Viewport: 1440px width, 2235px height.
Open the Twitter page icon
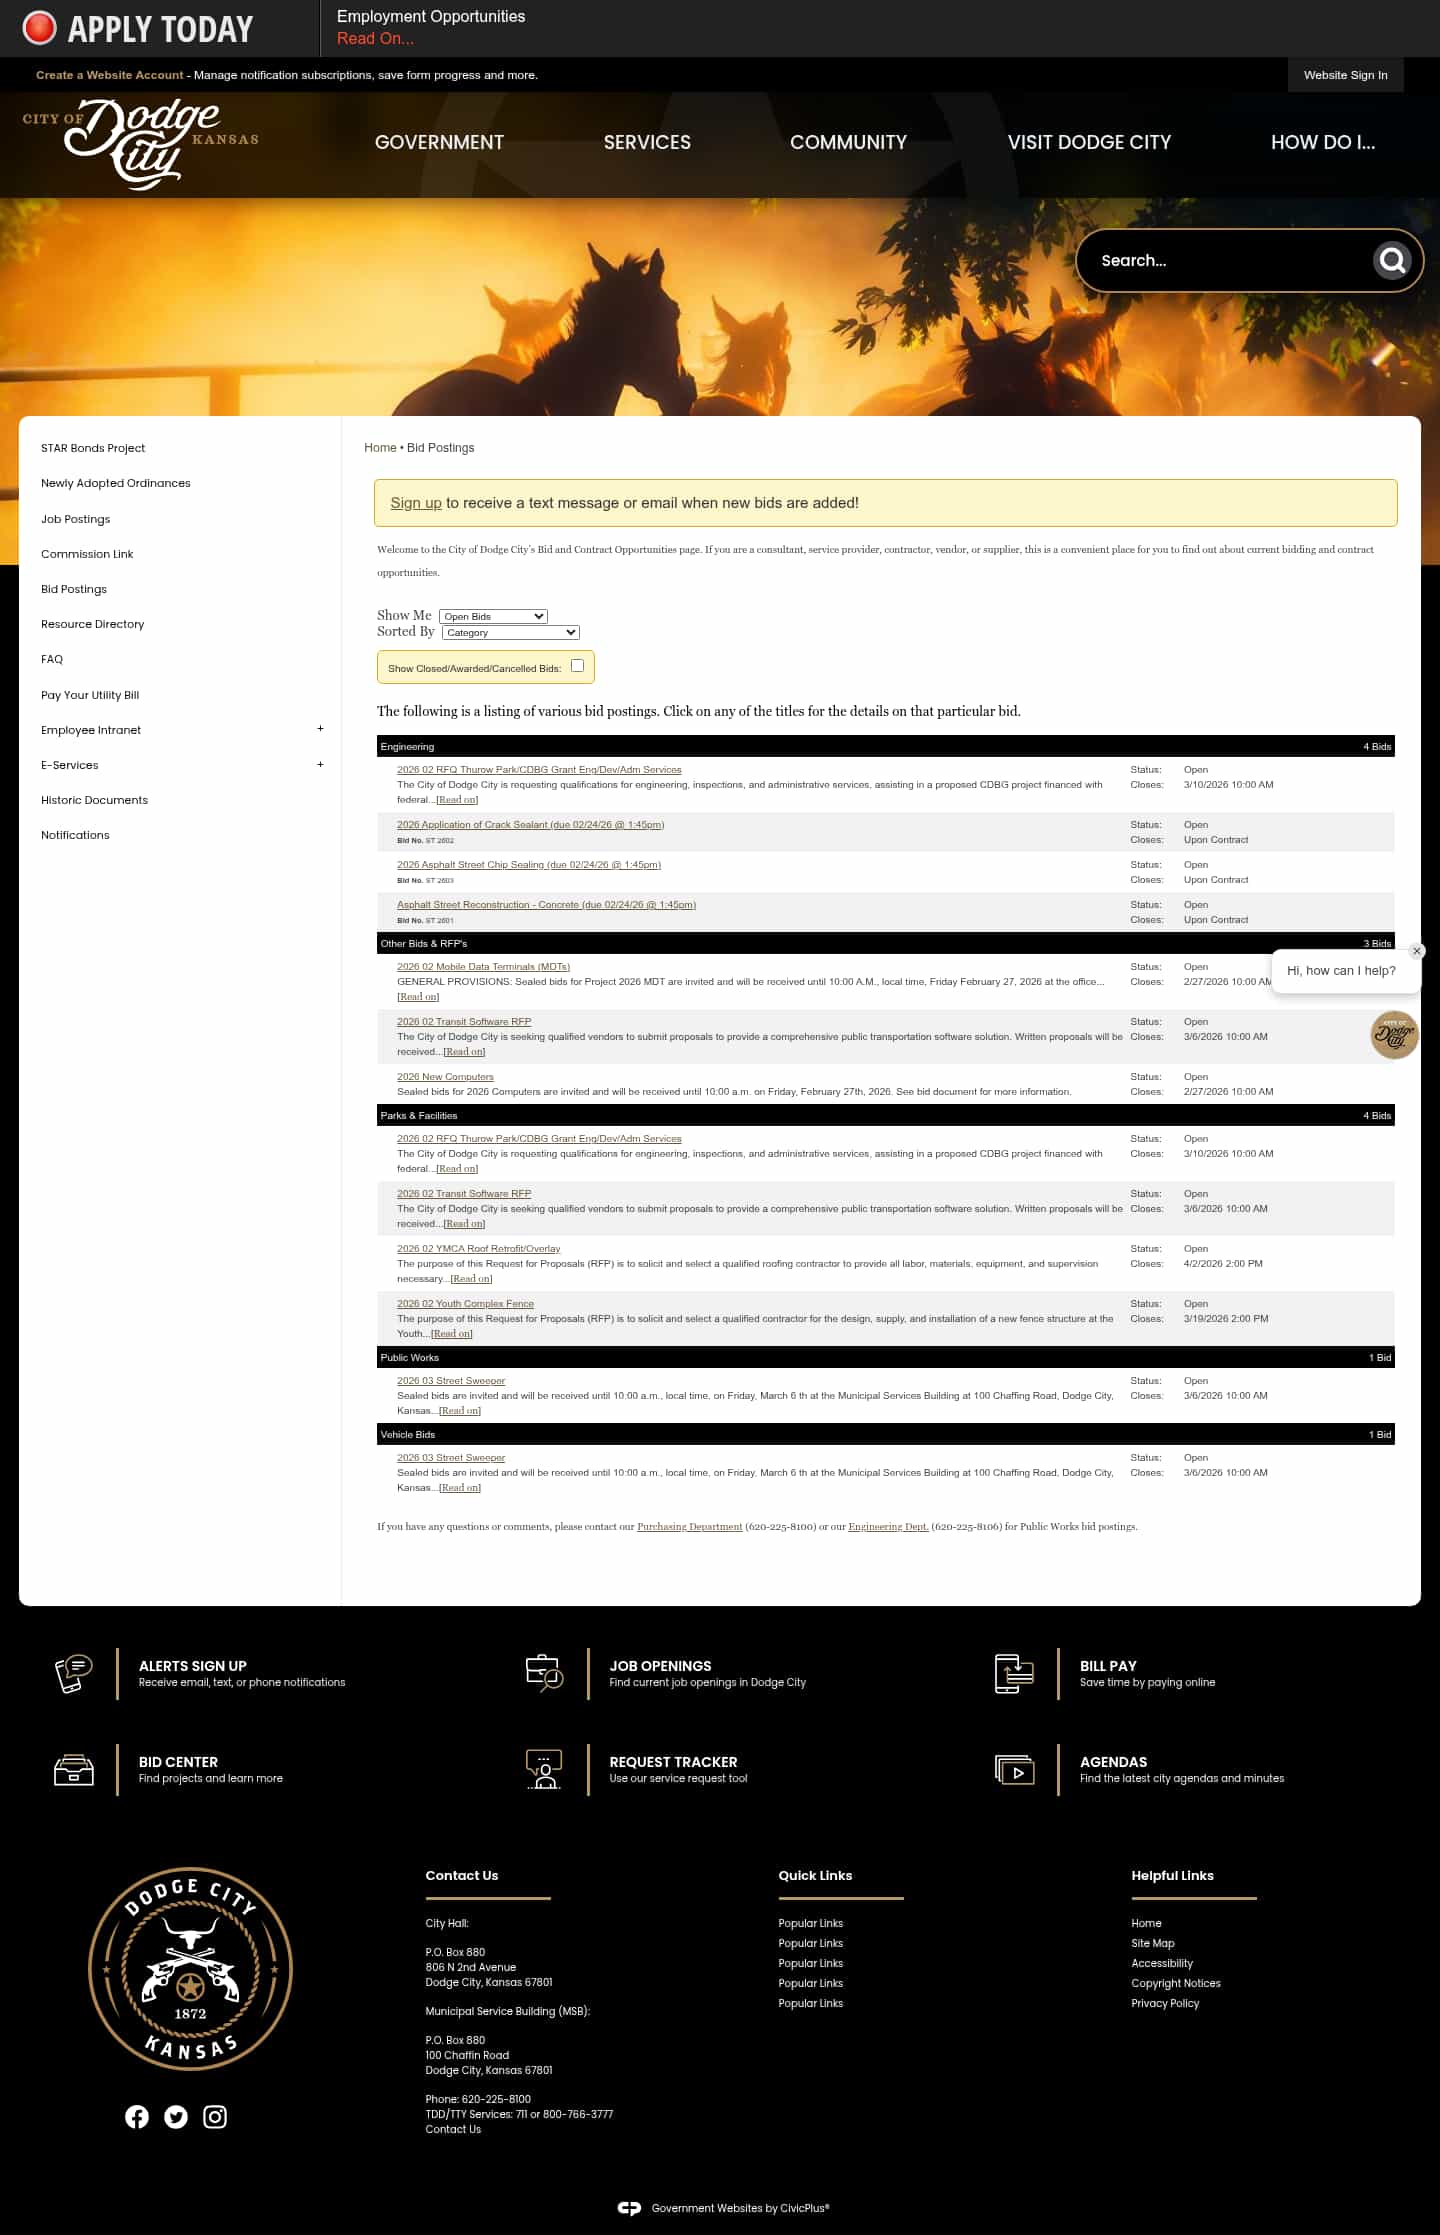(176, 2116)
